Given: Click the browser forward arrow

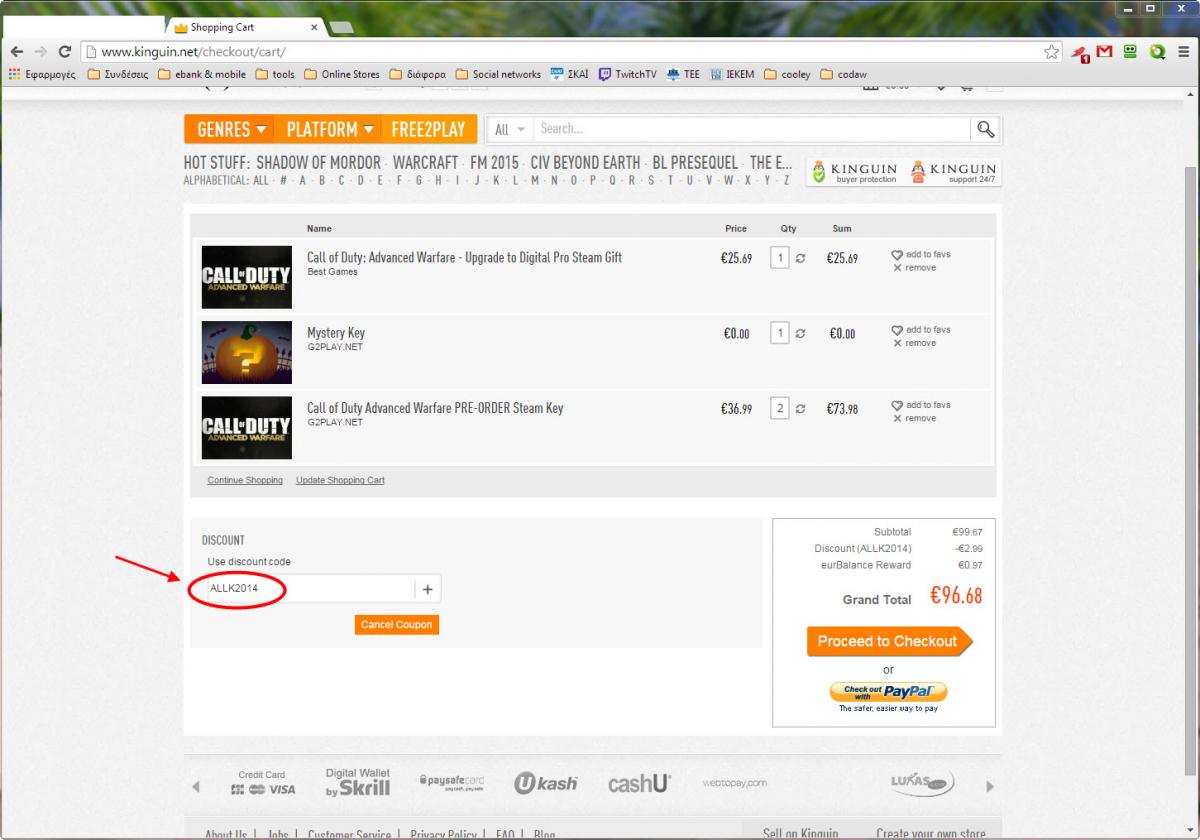Looking at the screenshot, I should (41, 52).
